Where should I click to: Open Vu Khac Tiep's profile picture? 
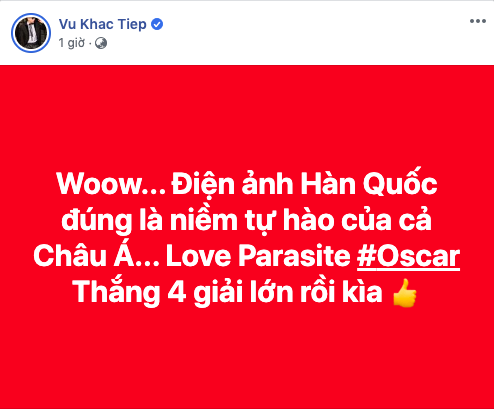point(31,33)
